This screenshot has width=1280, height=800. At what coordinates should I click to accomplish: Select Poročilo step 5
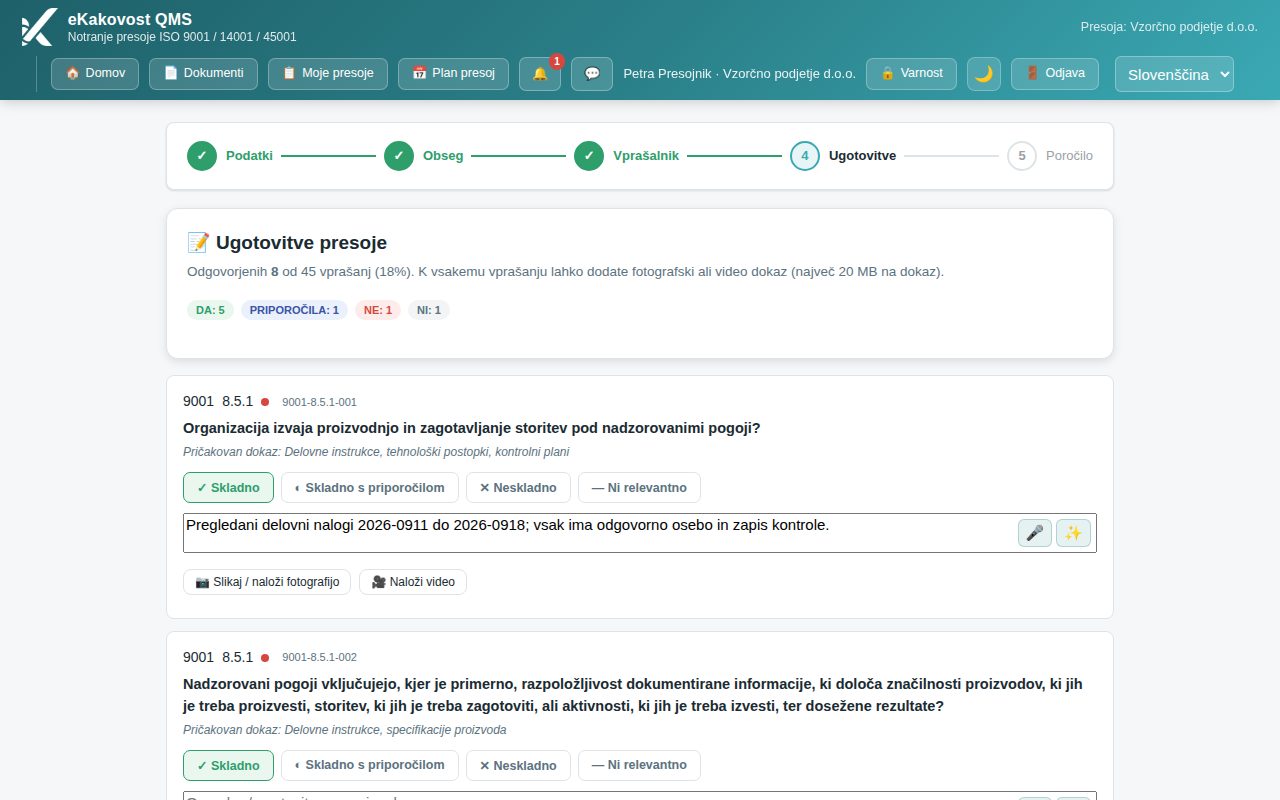click(1050, 156)
